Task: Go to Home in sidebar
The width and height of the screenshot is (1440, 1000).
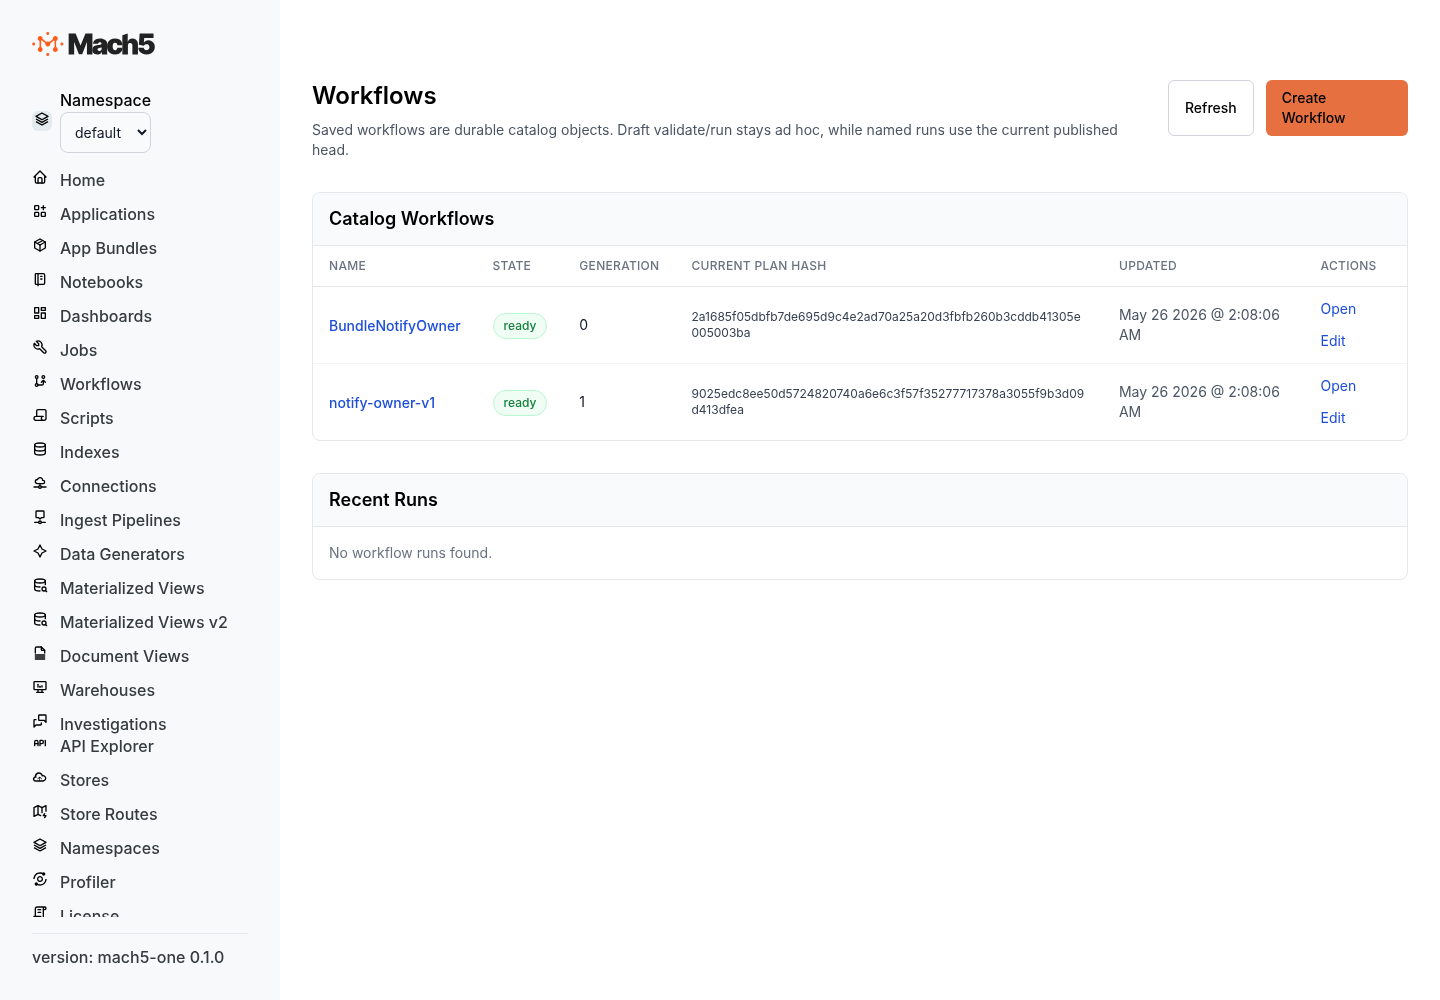Action: tap(82, 180)
